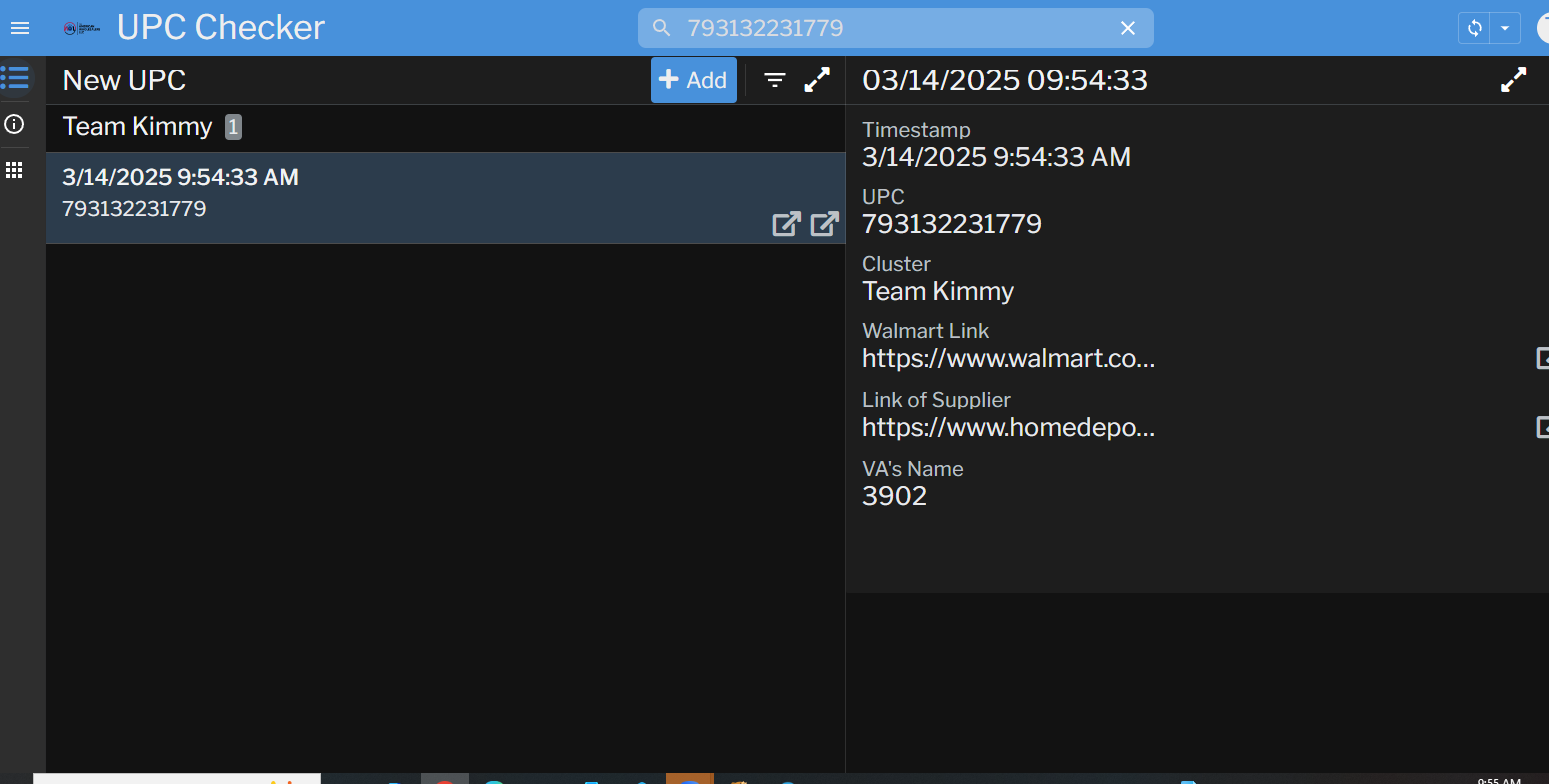Focus the search field containing 793132231779
The image size is (1549, 784).
tap(895, 28)
